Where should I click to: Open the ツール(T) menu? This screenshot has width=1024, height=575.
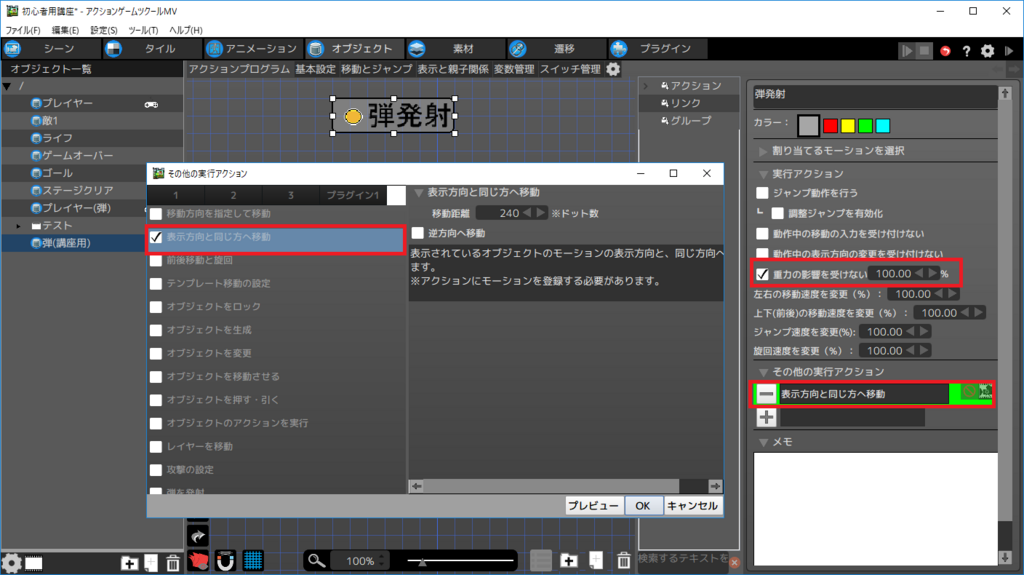click(142, 30)
